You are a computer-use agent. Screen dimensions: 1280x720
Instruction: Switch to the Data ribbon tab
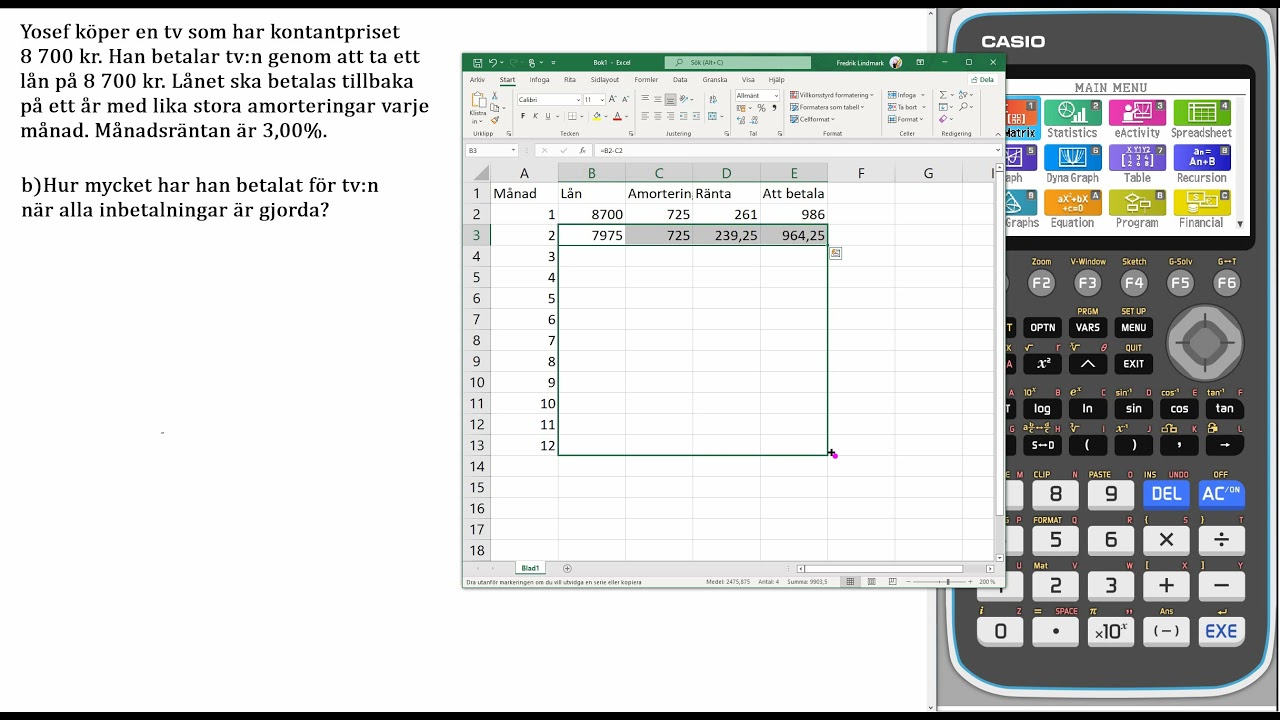(x=680, y=80)
